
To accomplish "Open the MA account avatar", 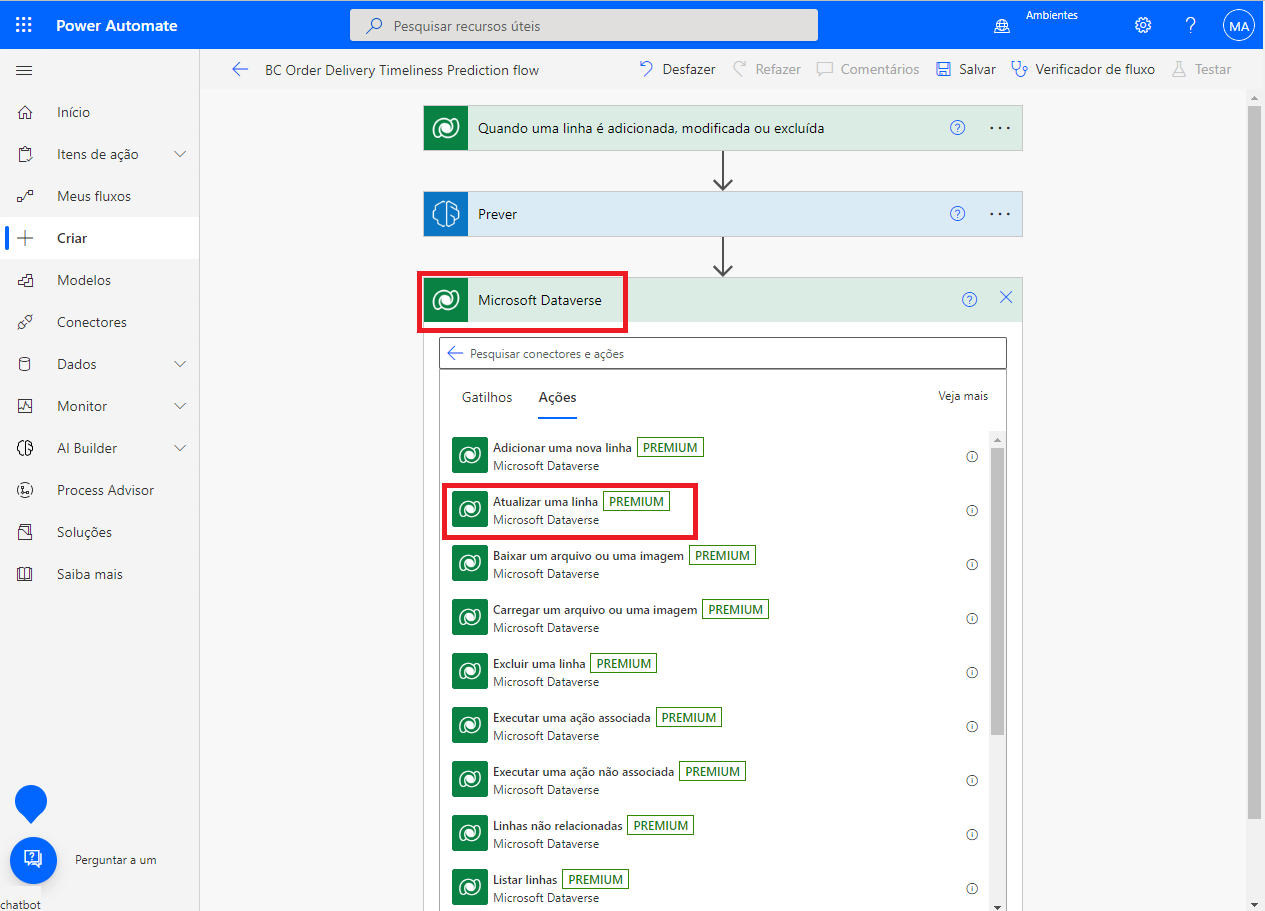I will (1239, 26).
